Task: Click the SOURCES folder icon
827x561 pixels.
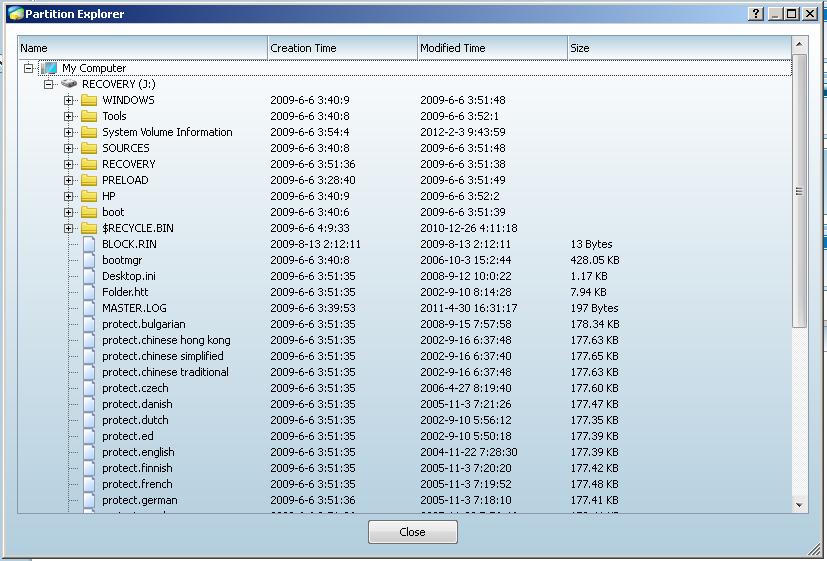Action: pos(89,148)
